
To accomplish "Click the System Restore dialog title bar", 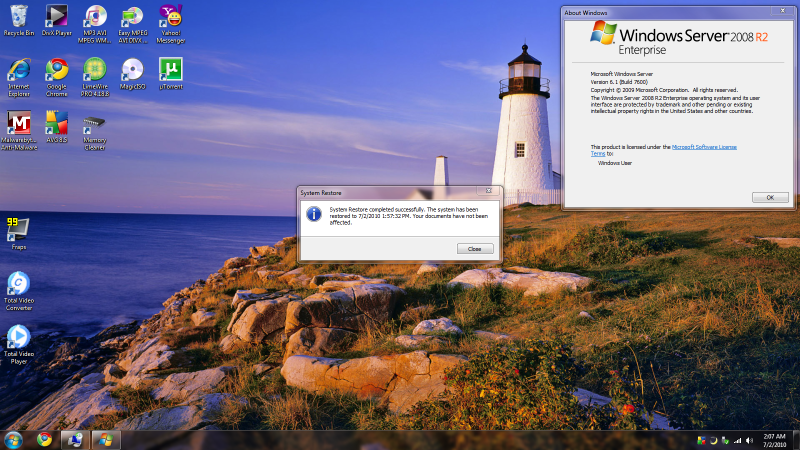I will click(x=388, y=193).
